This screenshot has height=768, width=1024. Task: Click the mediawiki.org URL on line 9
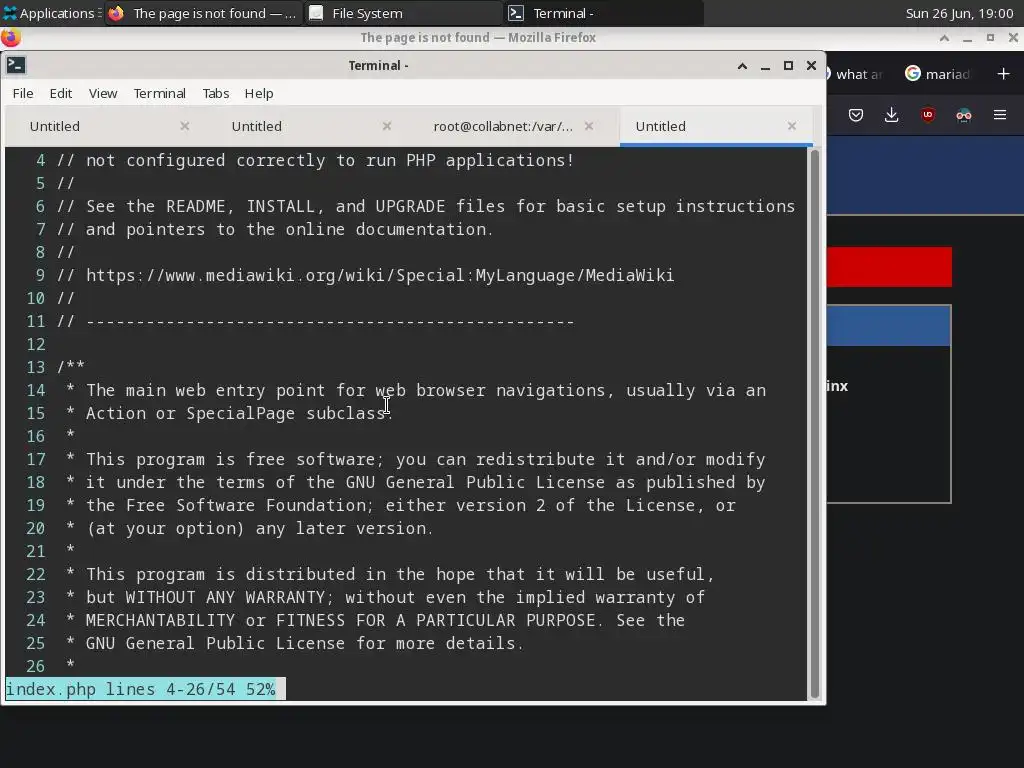coord(380,275)
